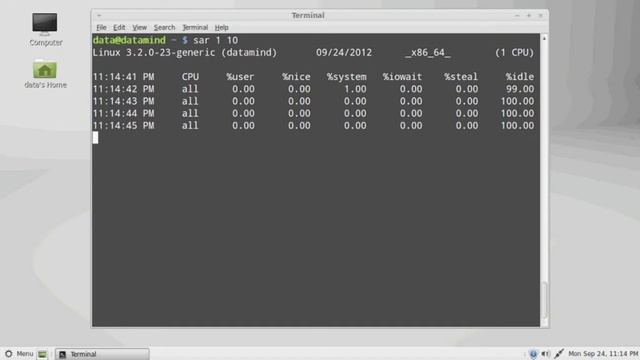640x360 pixels.
Task: Click the 11:14:42 PM timestamp
Action: click(x=124, y=89)
